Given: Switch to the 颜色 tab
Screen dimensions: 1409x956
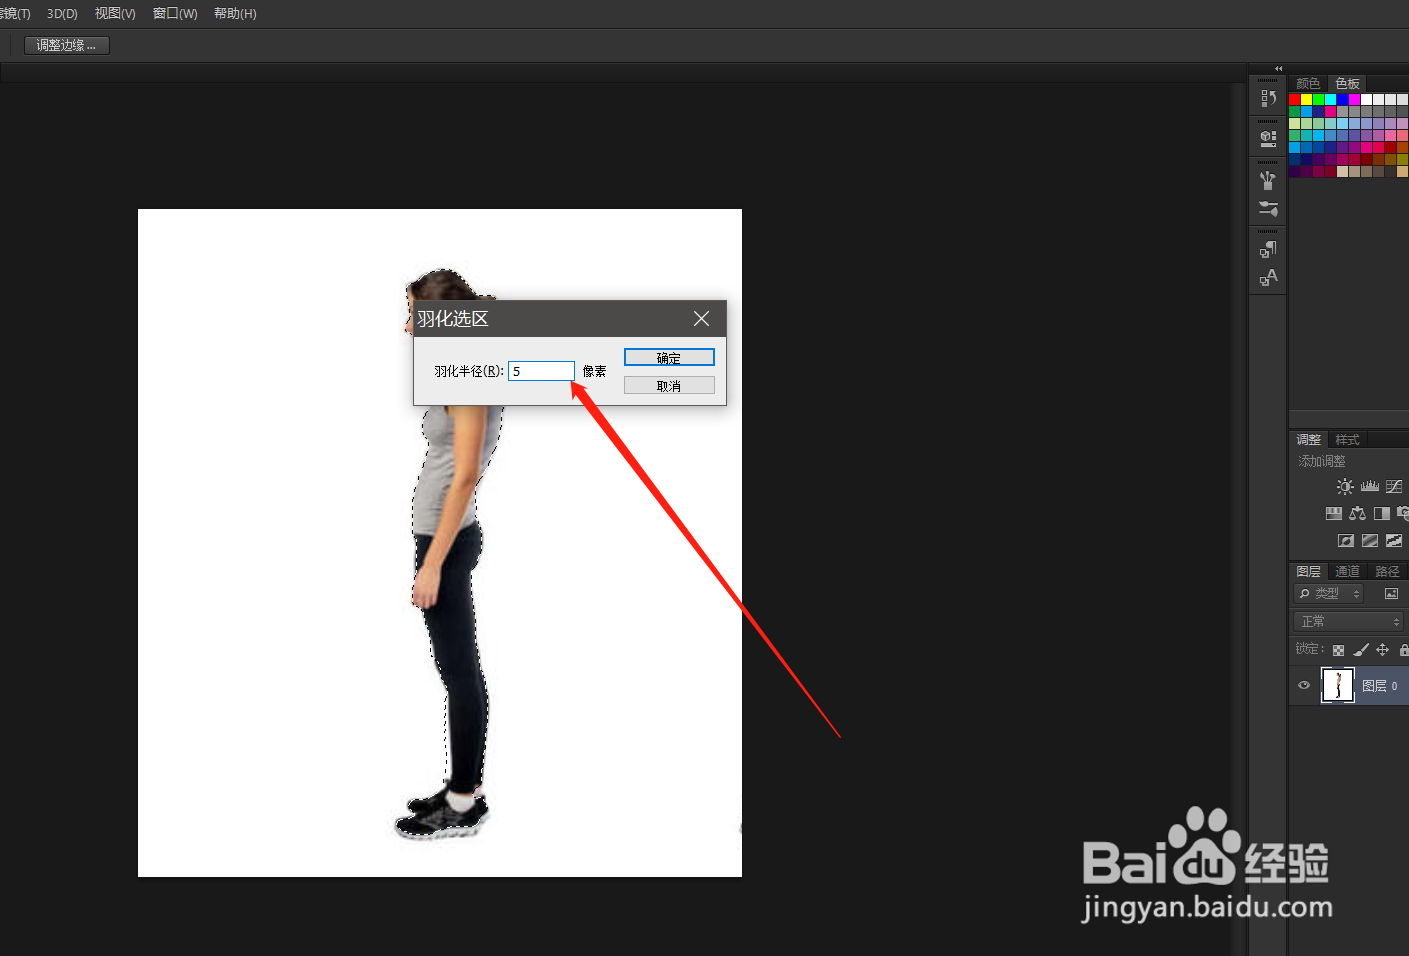Looking at the screenshot, I should (1308, 83).
